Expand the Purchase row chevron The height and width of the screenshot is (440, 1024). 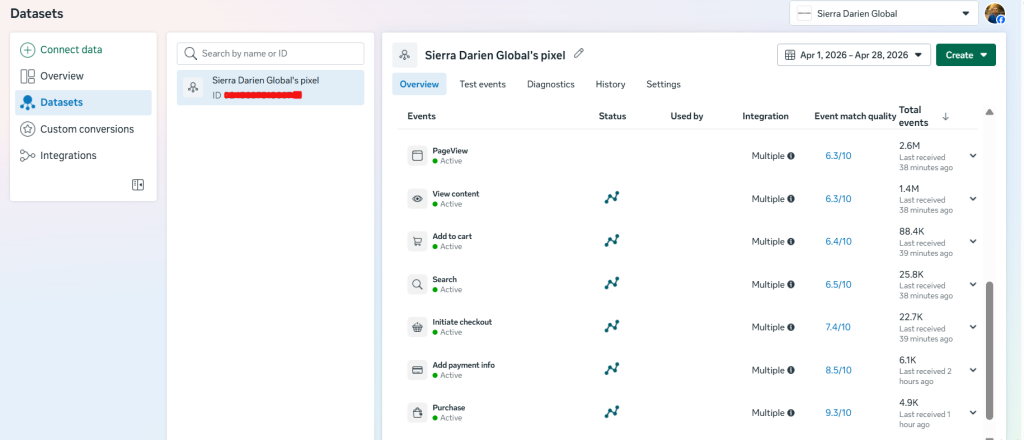pyautogui.click(x=973, y=413)
